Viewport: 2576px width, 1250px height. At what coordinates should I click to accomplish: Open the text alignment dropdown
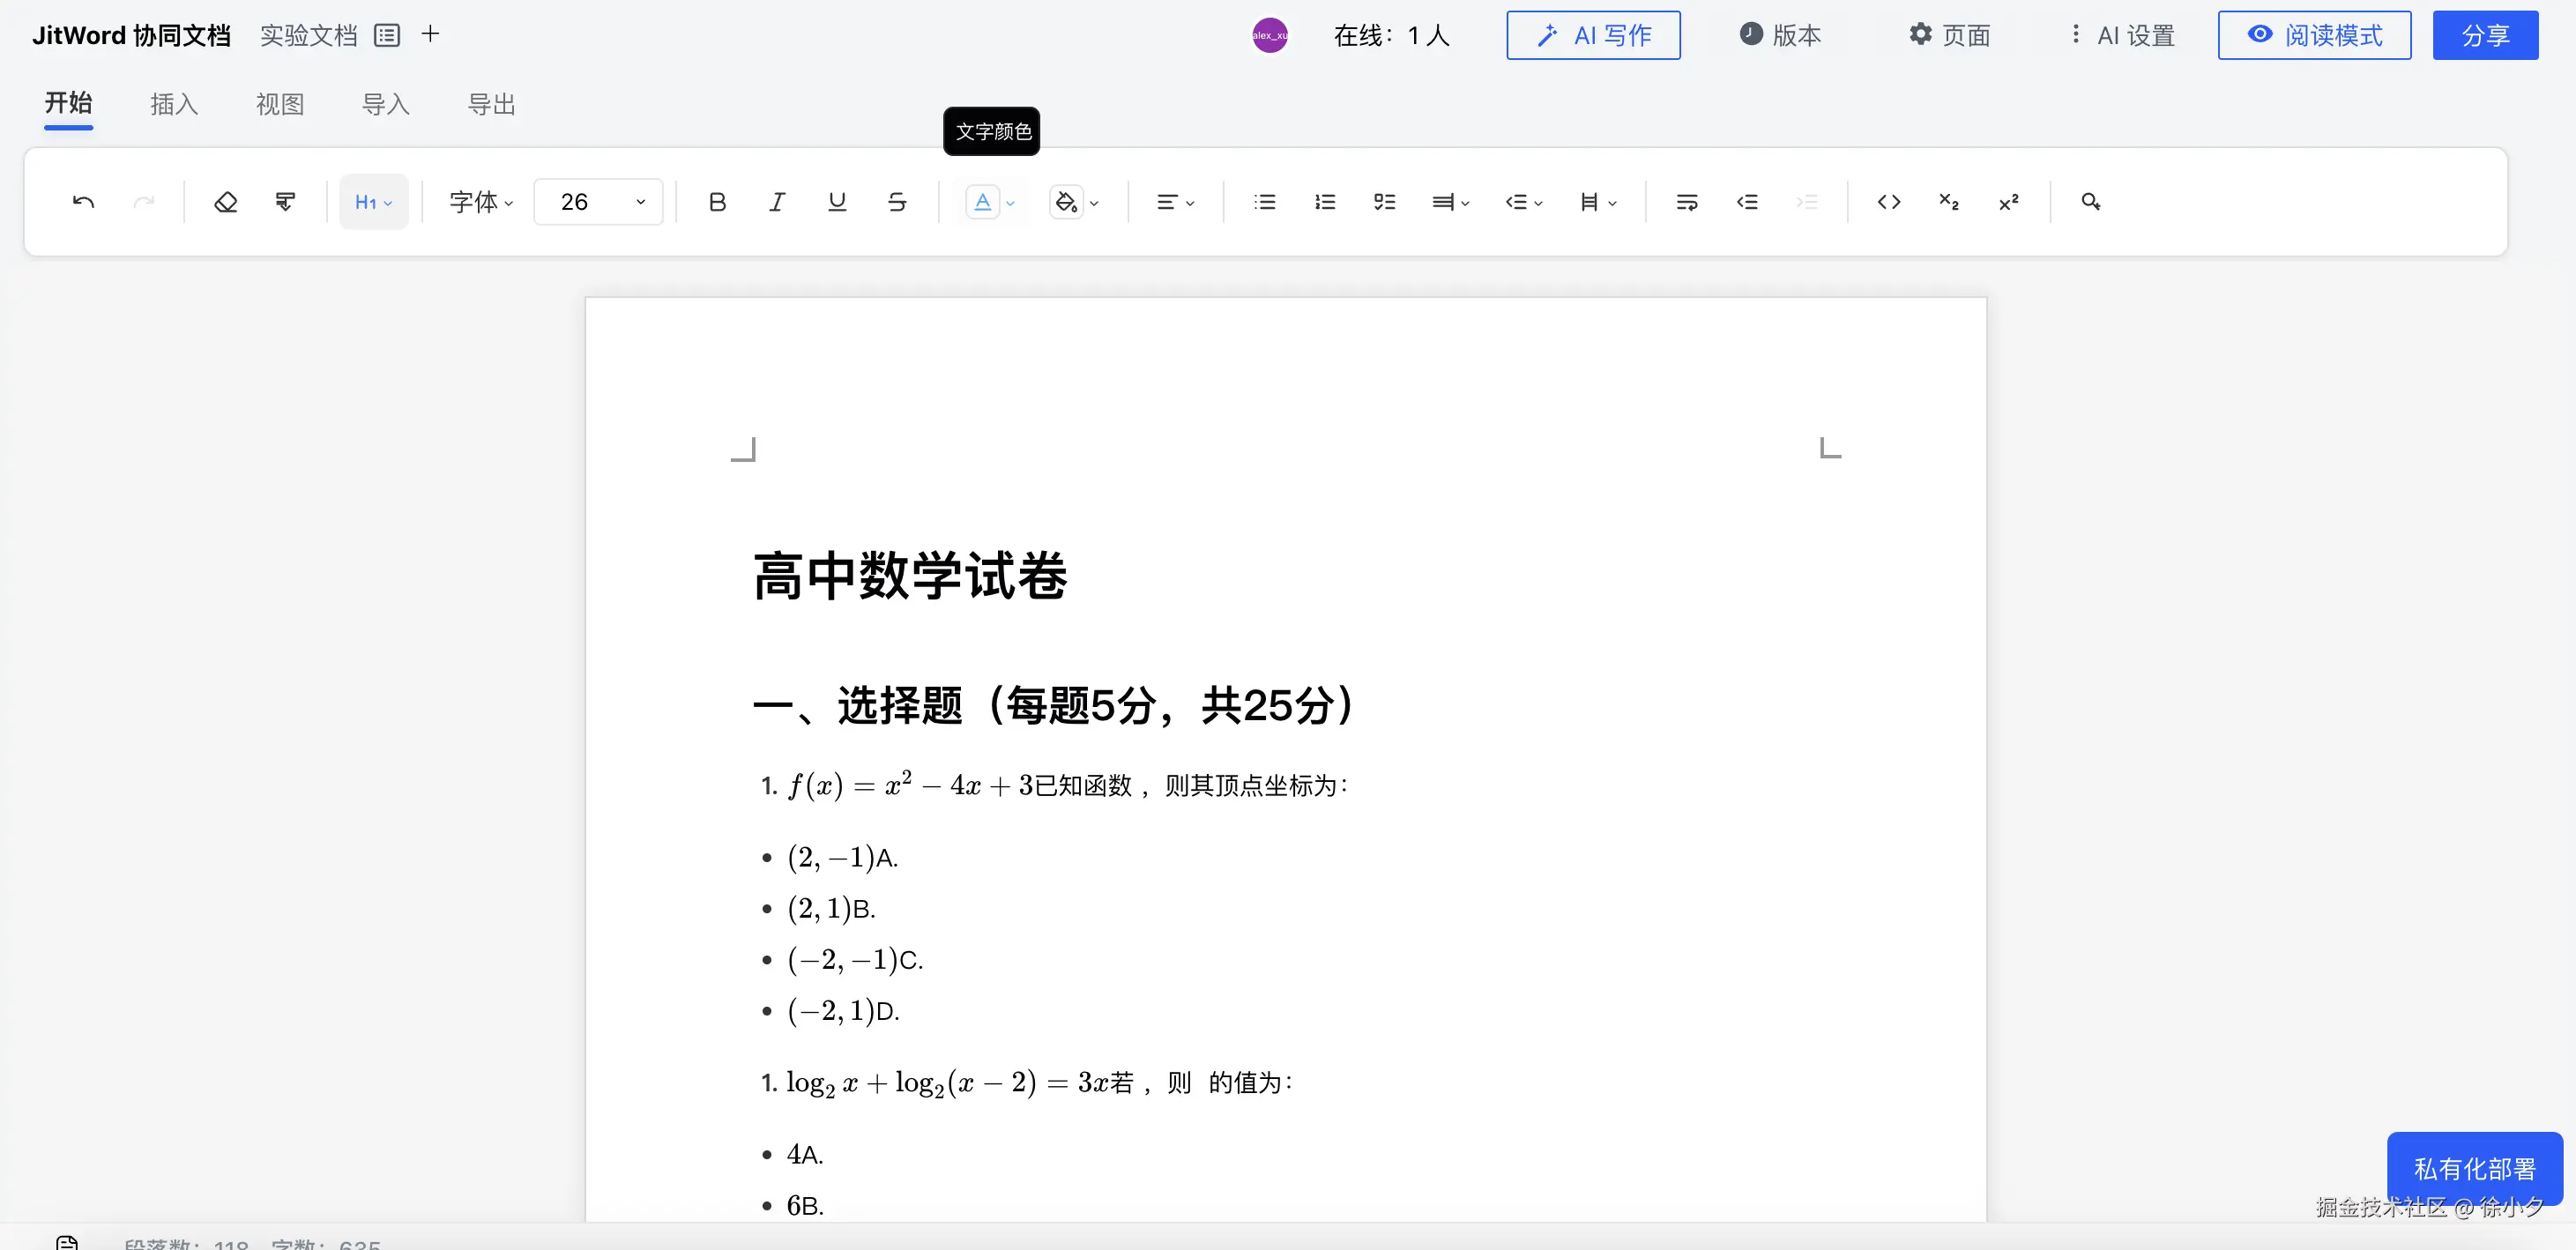coord(1175,201)
